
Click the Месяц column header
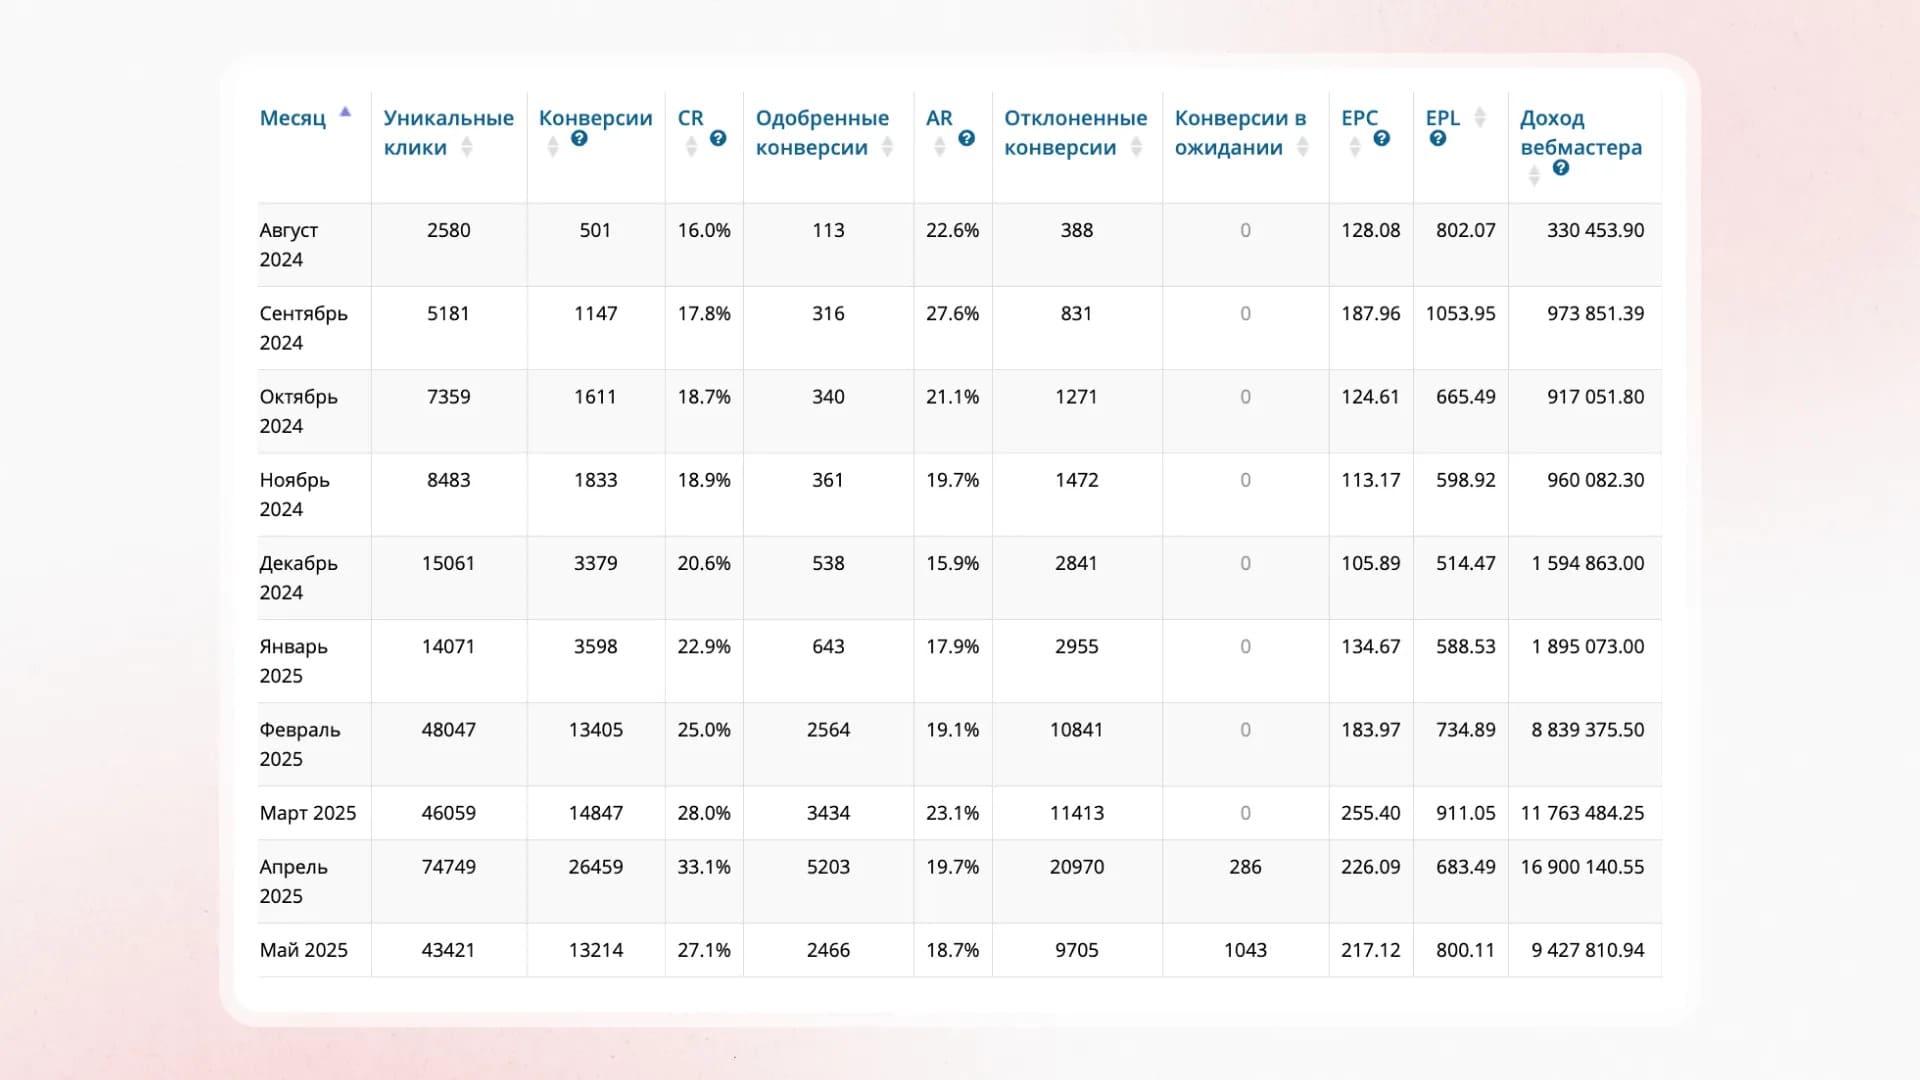point(293,118)
